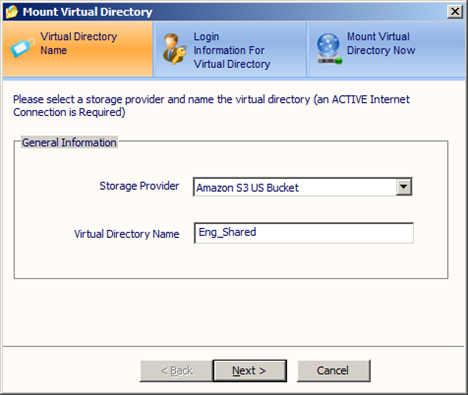Click the Cancel button

[333, 370]
